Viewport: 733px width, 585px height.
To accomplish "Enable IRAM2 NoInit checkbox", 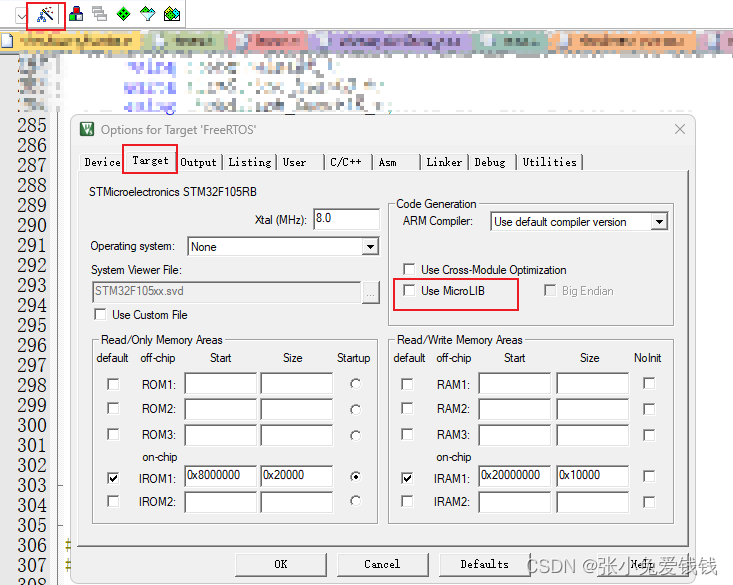I will click(649, 502).
